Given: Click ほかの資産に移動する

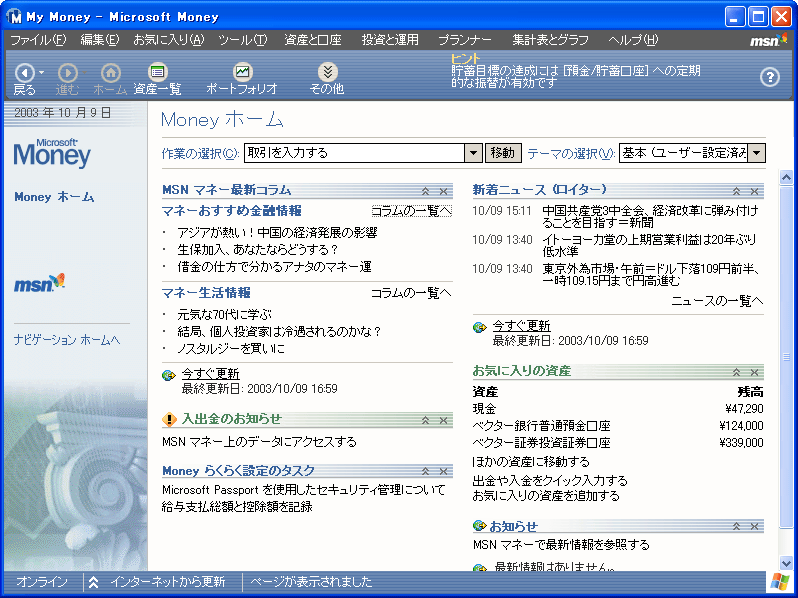Looking at the screenshot, I should [x=531, y=462].
